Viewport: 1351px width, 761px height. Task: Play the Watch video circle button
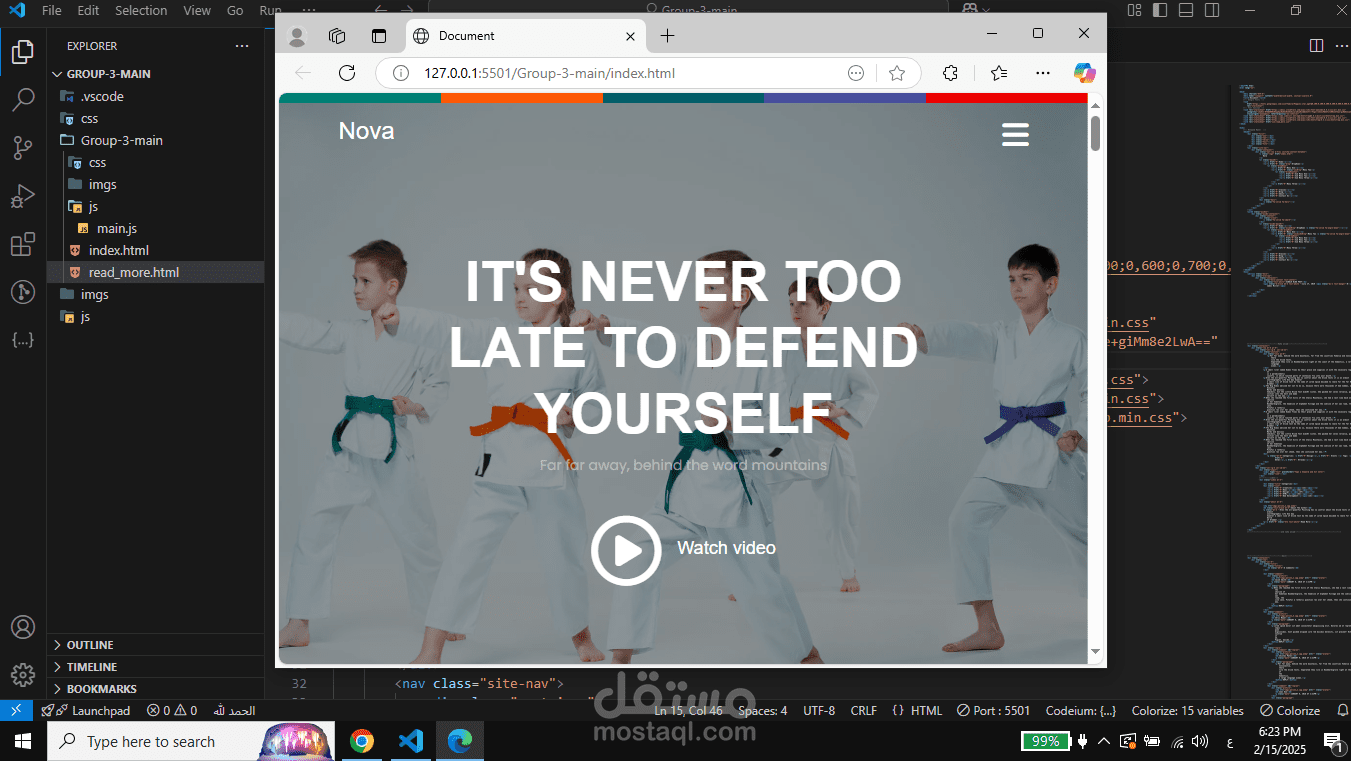626,550
